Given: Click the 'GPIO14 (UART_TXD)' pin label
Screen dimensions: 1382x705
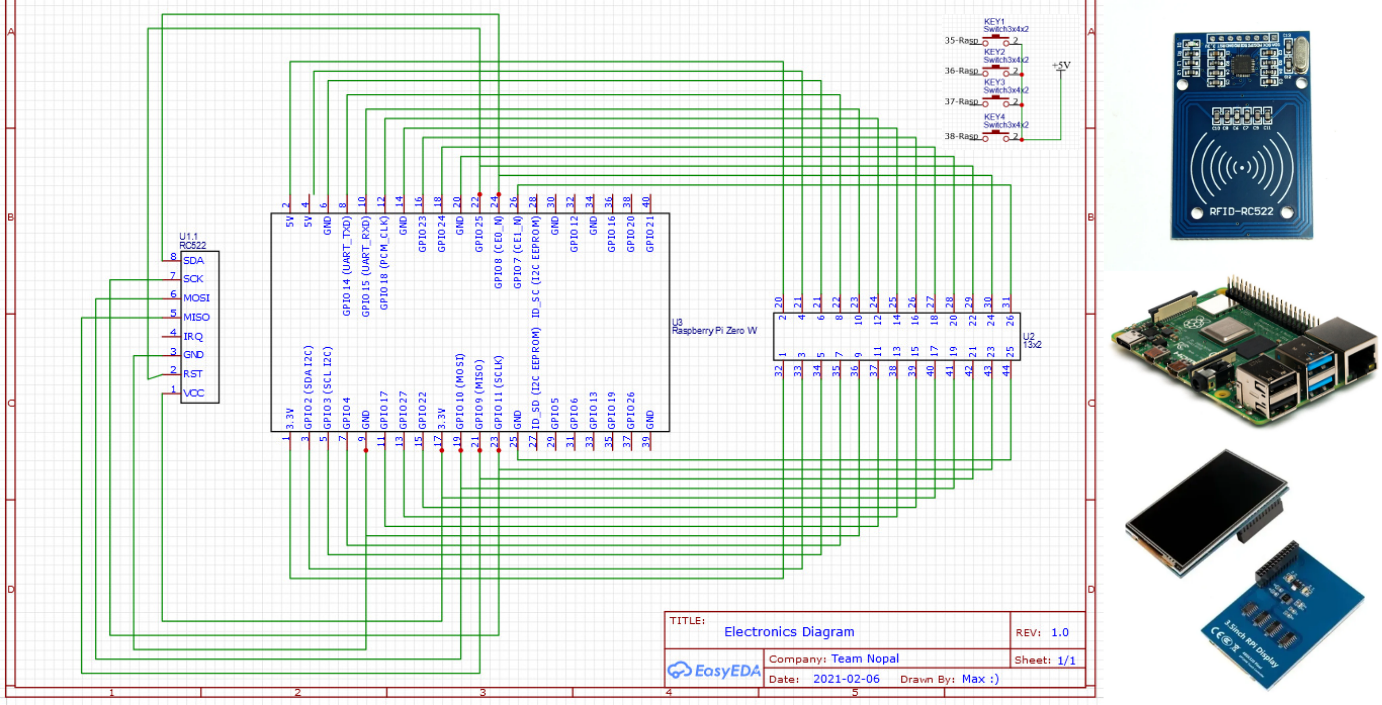Looking at the screenshot, I should point(346,268).
